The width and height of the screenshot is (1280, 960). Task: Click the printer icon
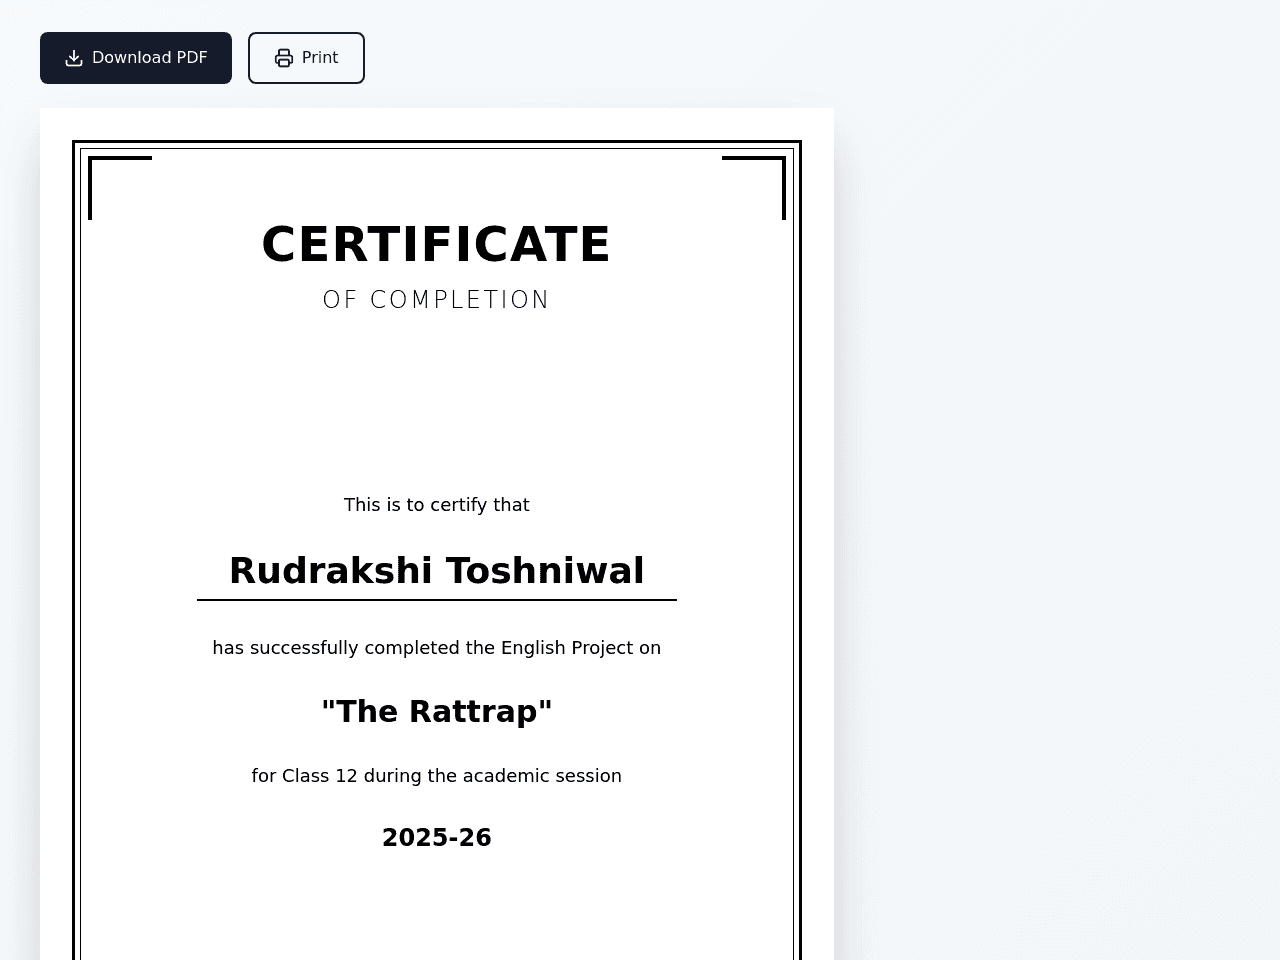click(x=284, y=58)
